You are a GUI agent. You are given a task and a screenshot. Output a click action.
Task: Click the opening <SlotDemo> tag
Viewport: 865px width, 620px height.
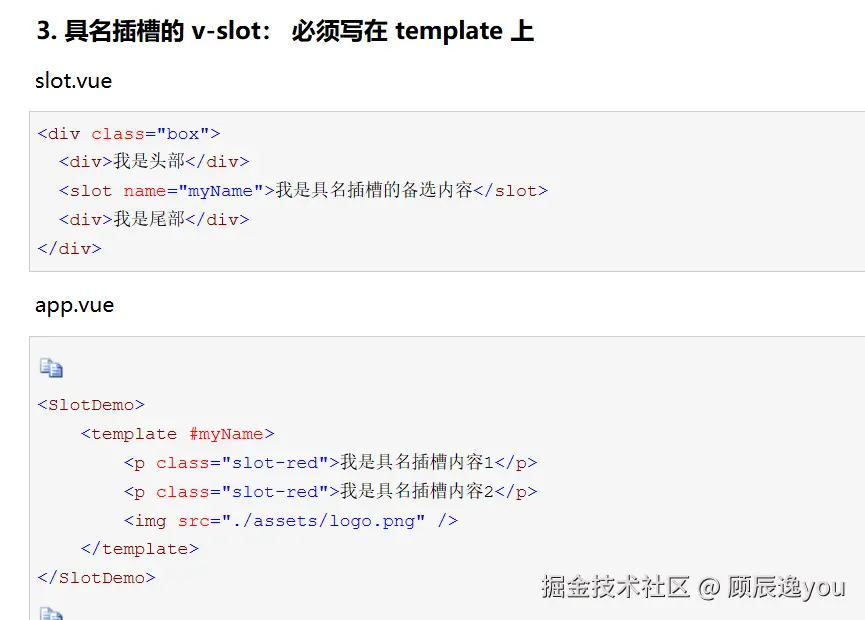pos(91,405)
